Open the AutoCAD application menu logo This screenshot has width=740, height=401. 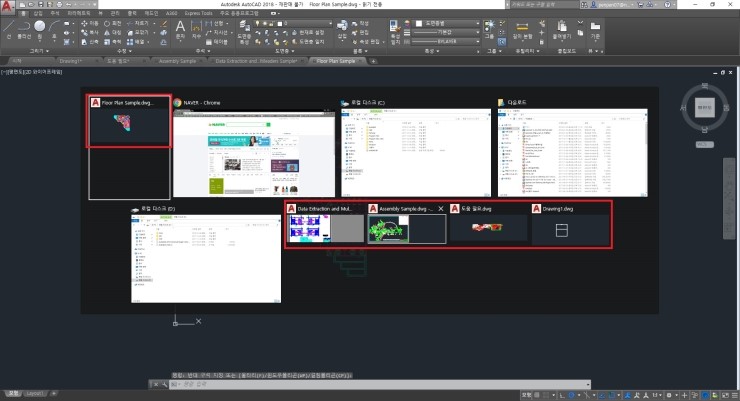click(x=7, y=7)
